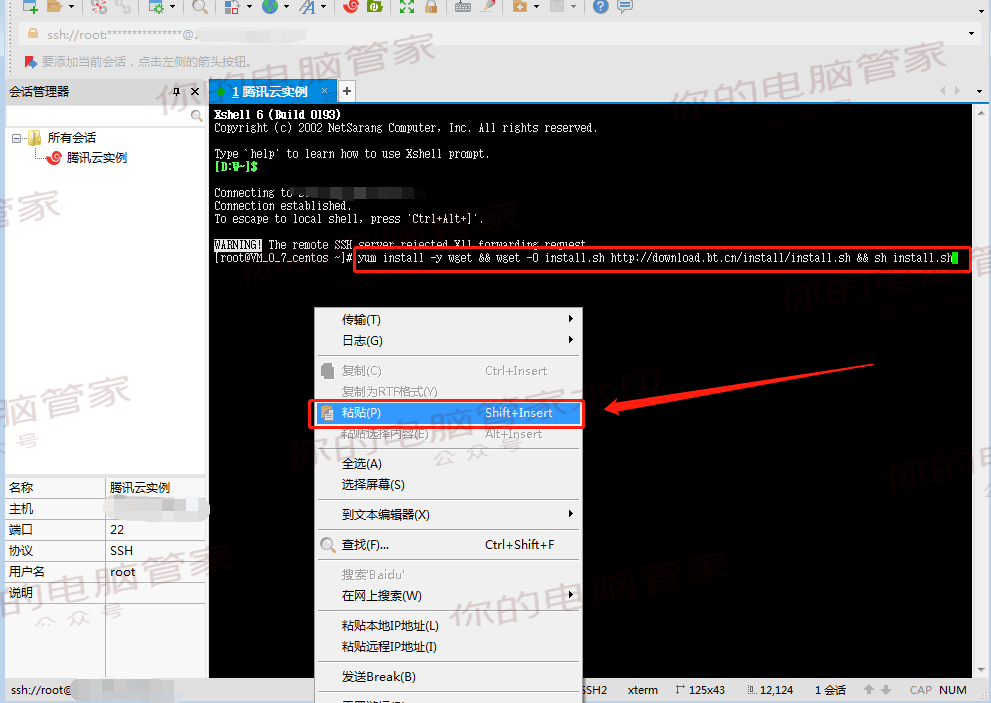
Task: Click the status bar down arrow
Action: point(886,690)
